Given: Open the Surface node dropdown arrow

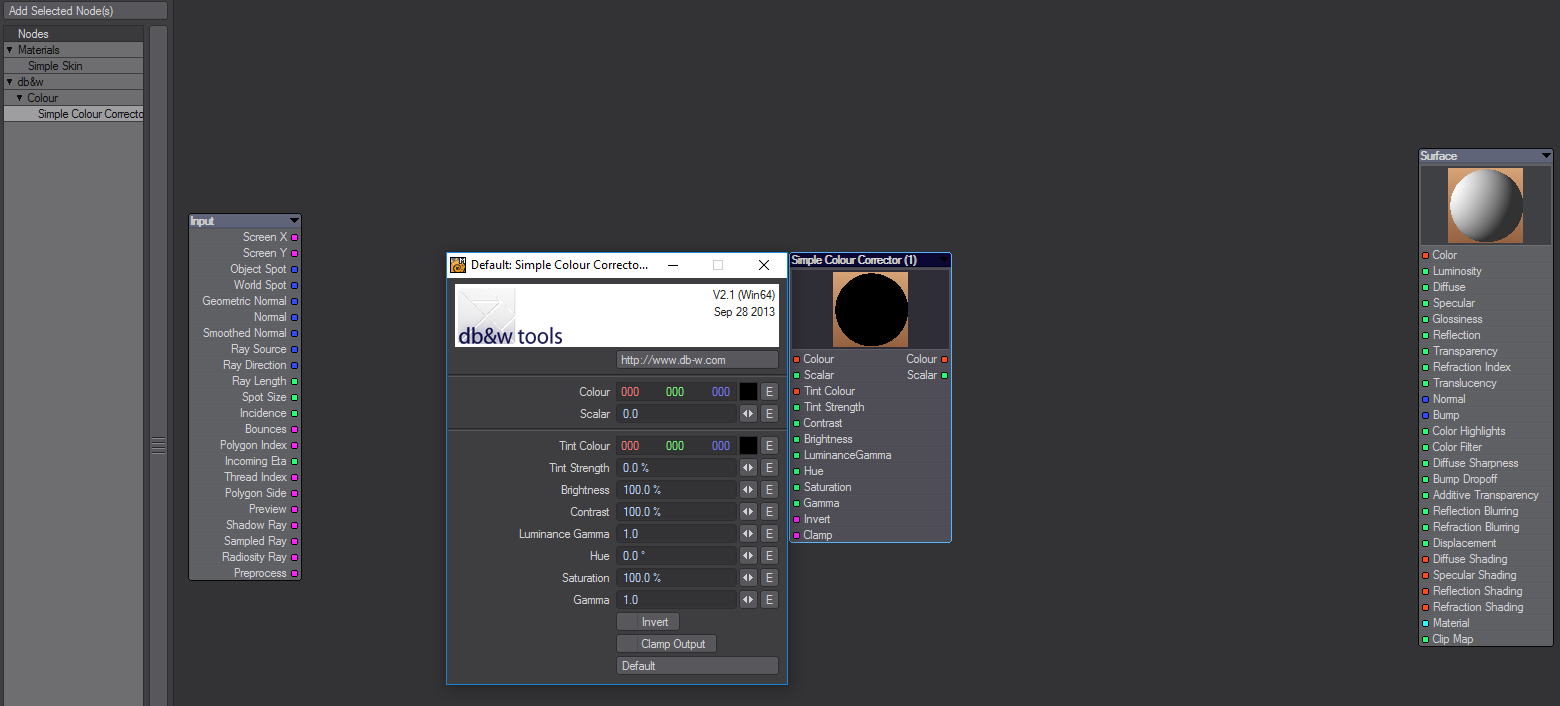Looking at the screenshot, I should (x=1546, y=156).
